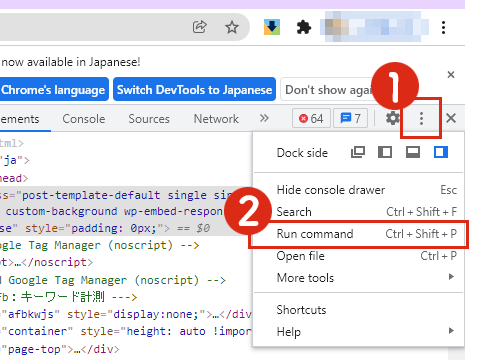The height and width of the screenshot is (360, 480).
Task: Expand more DevTools tabs chevron
Action: (x=264, y=118)
